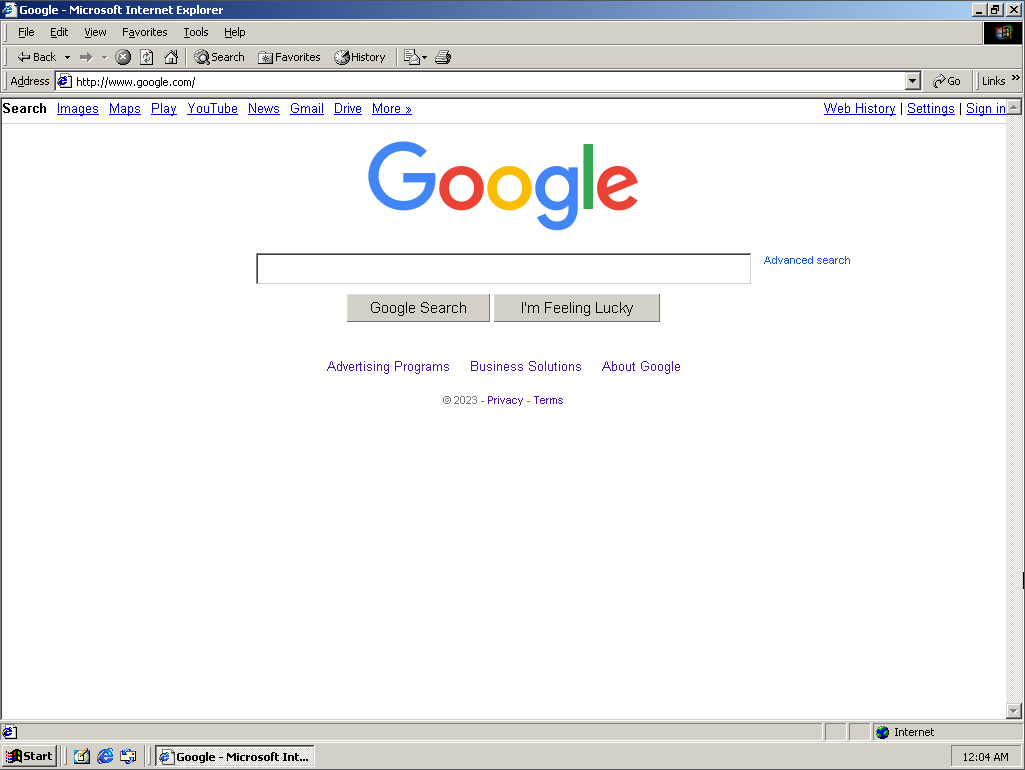Viewport: 1025px width, 770px height.
Task: Open the Advertising Programs link
Action: click(x=388, y=367)
